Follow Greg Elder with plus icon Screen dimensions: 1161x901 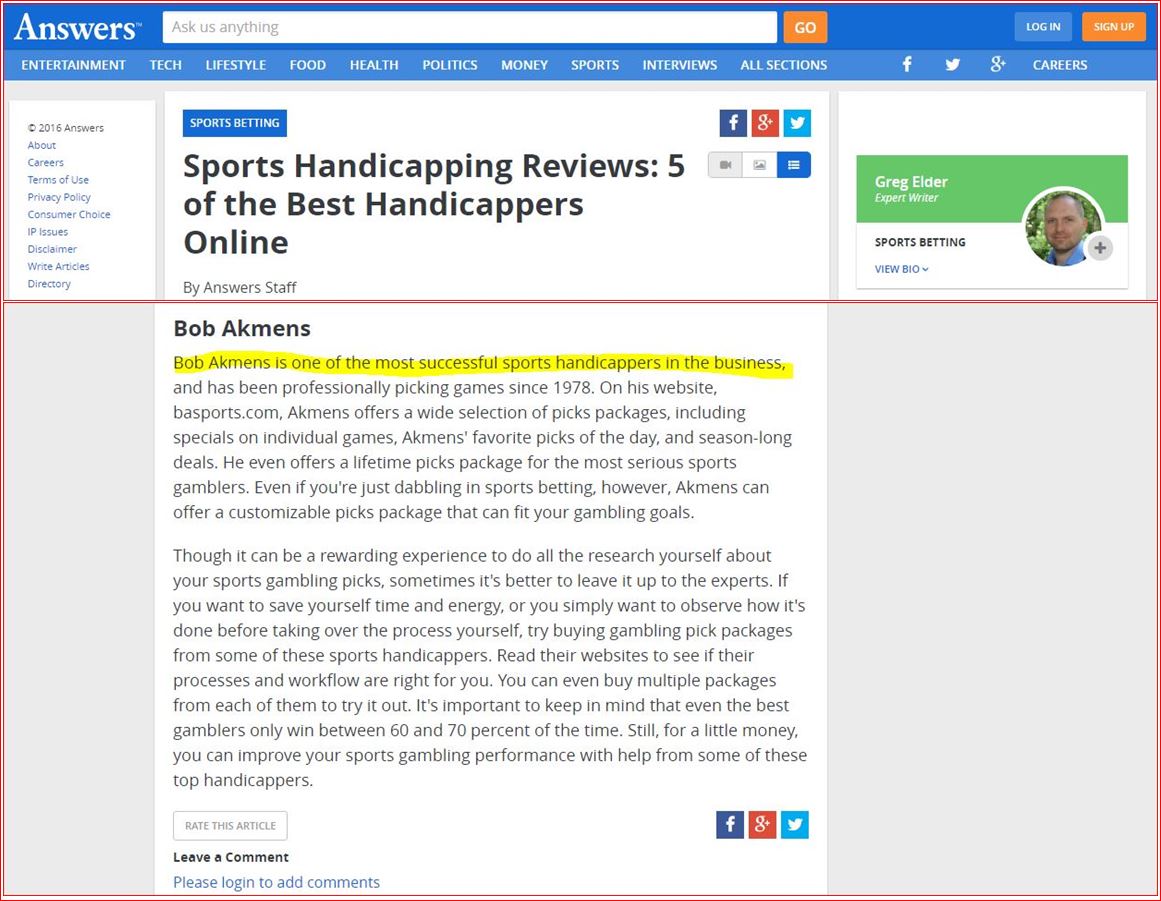coord(1100,248)
